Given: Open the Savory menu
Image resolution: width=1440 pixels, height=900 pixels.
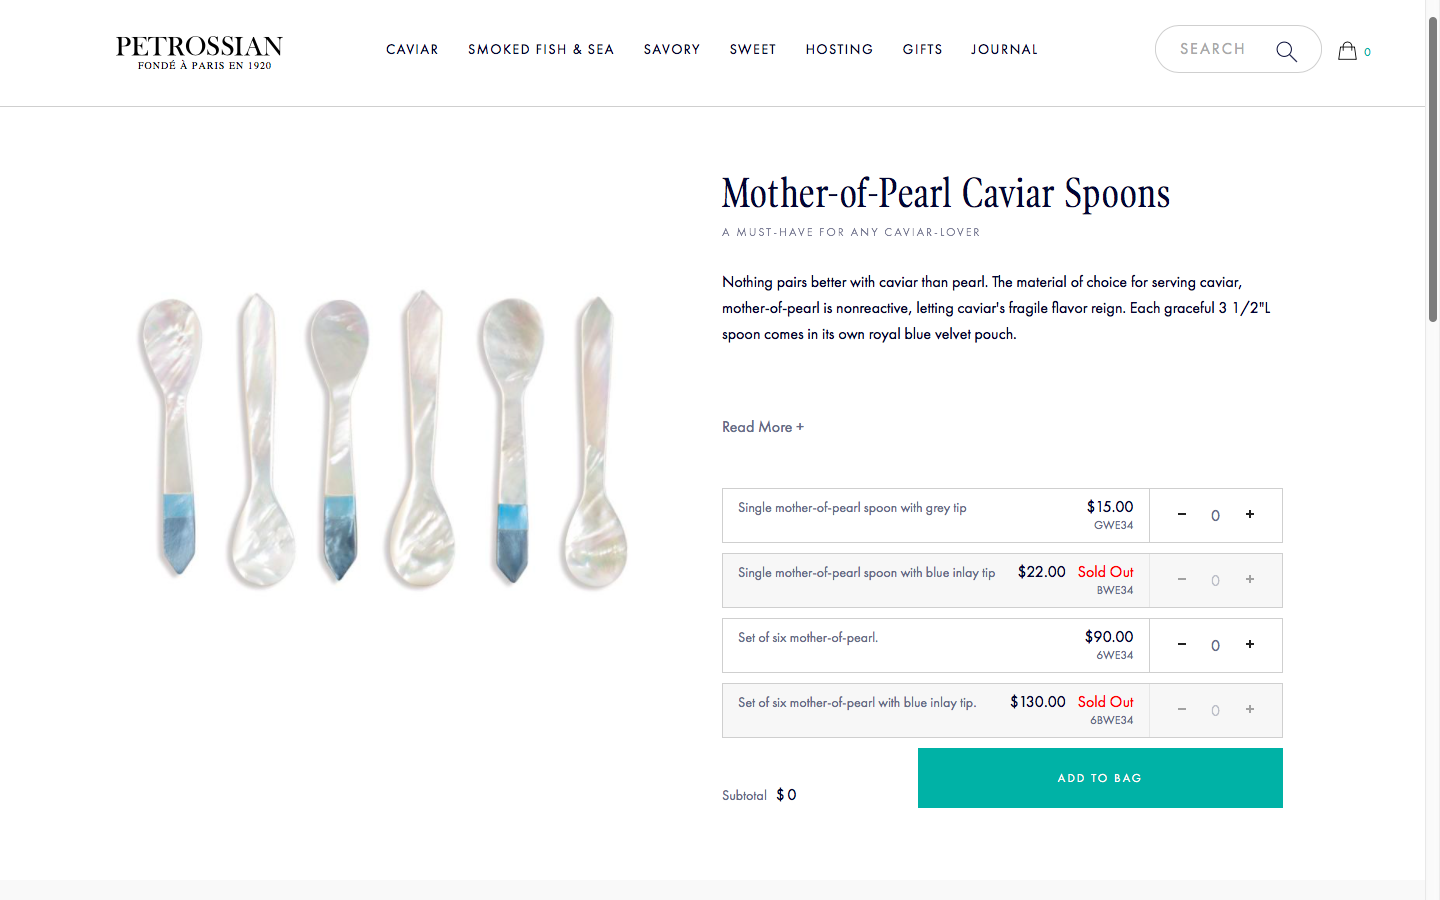Looking at the screenshot, I should 671,49.
